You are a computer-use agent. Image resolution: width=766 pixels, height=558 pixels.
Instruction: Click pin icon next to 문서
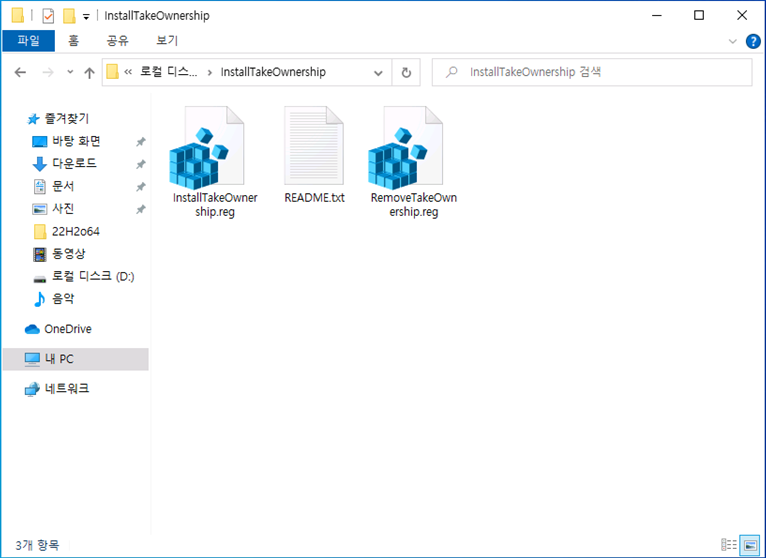coord(141,187)
